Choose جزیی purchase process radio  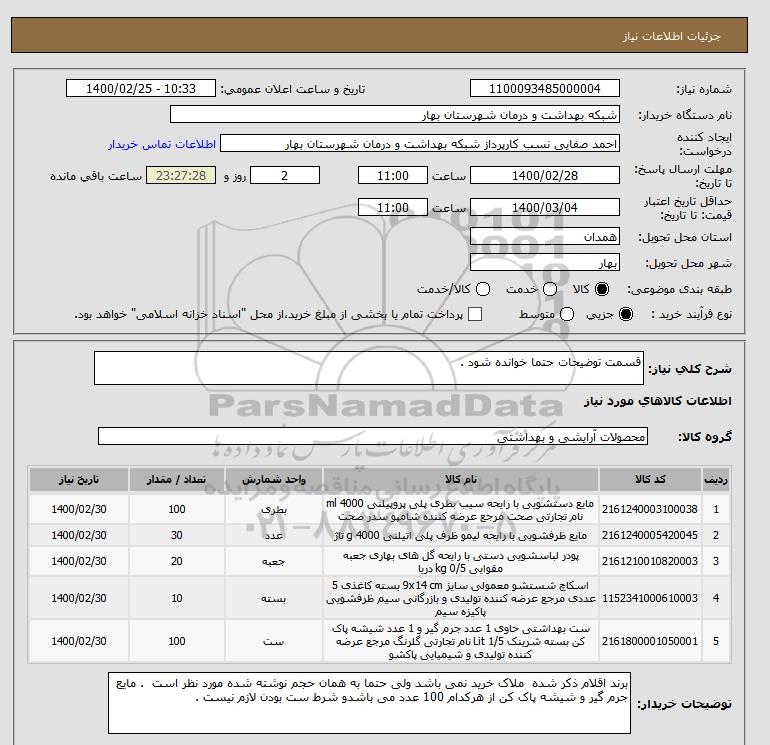point(626,314)
